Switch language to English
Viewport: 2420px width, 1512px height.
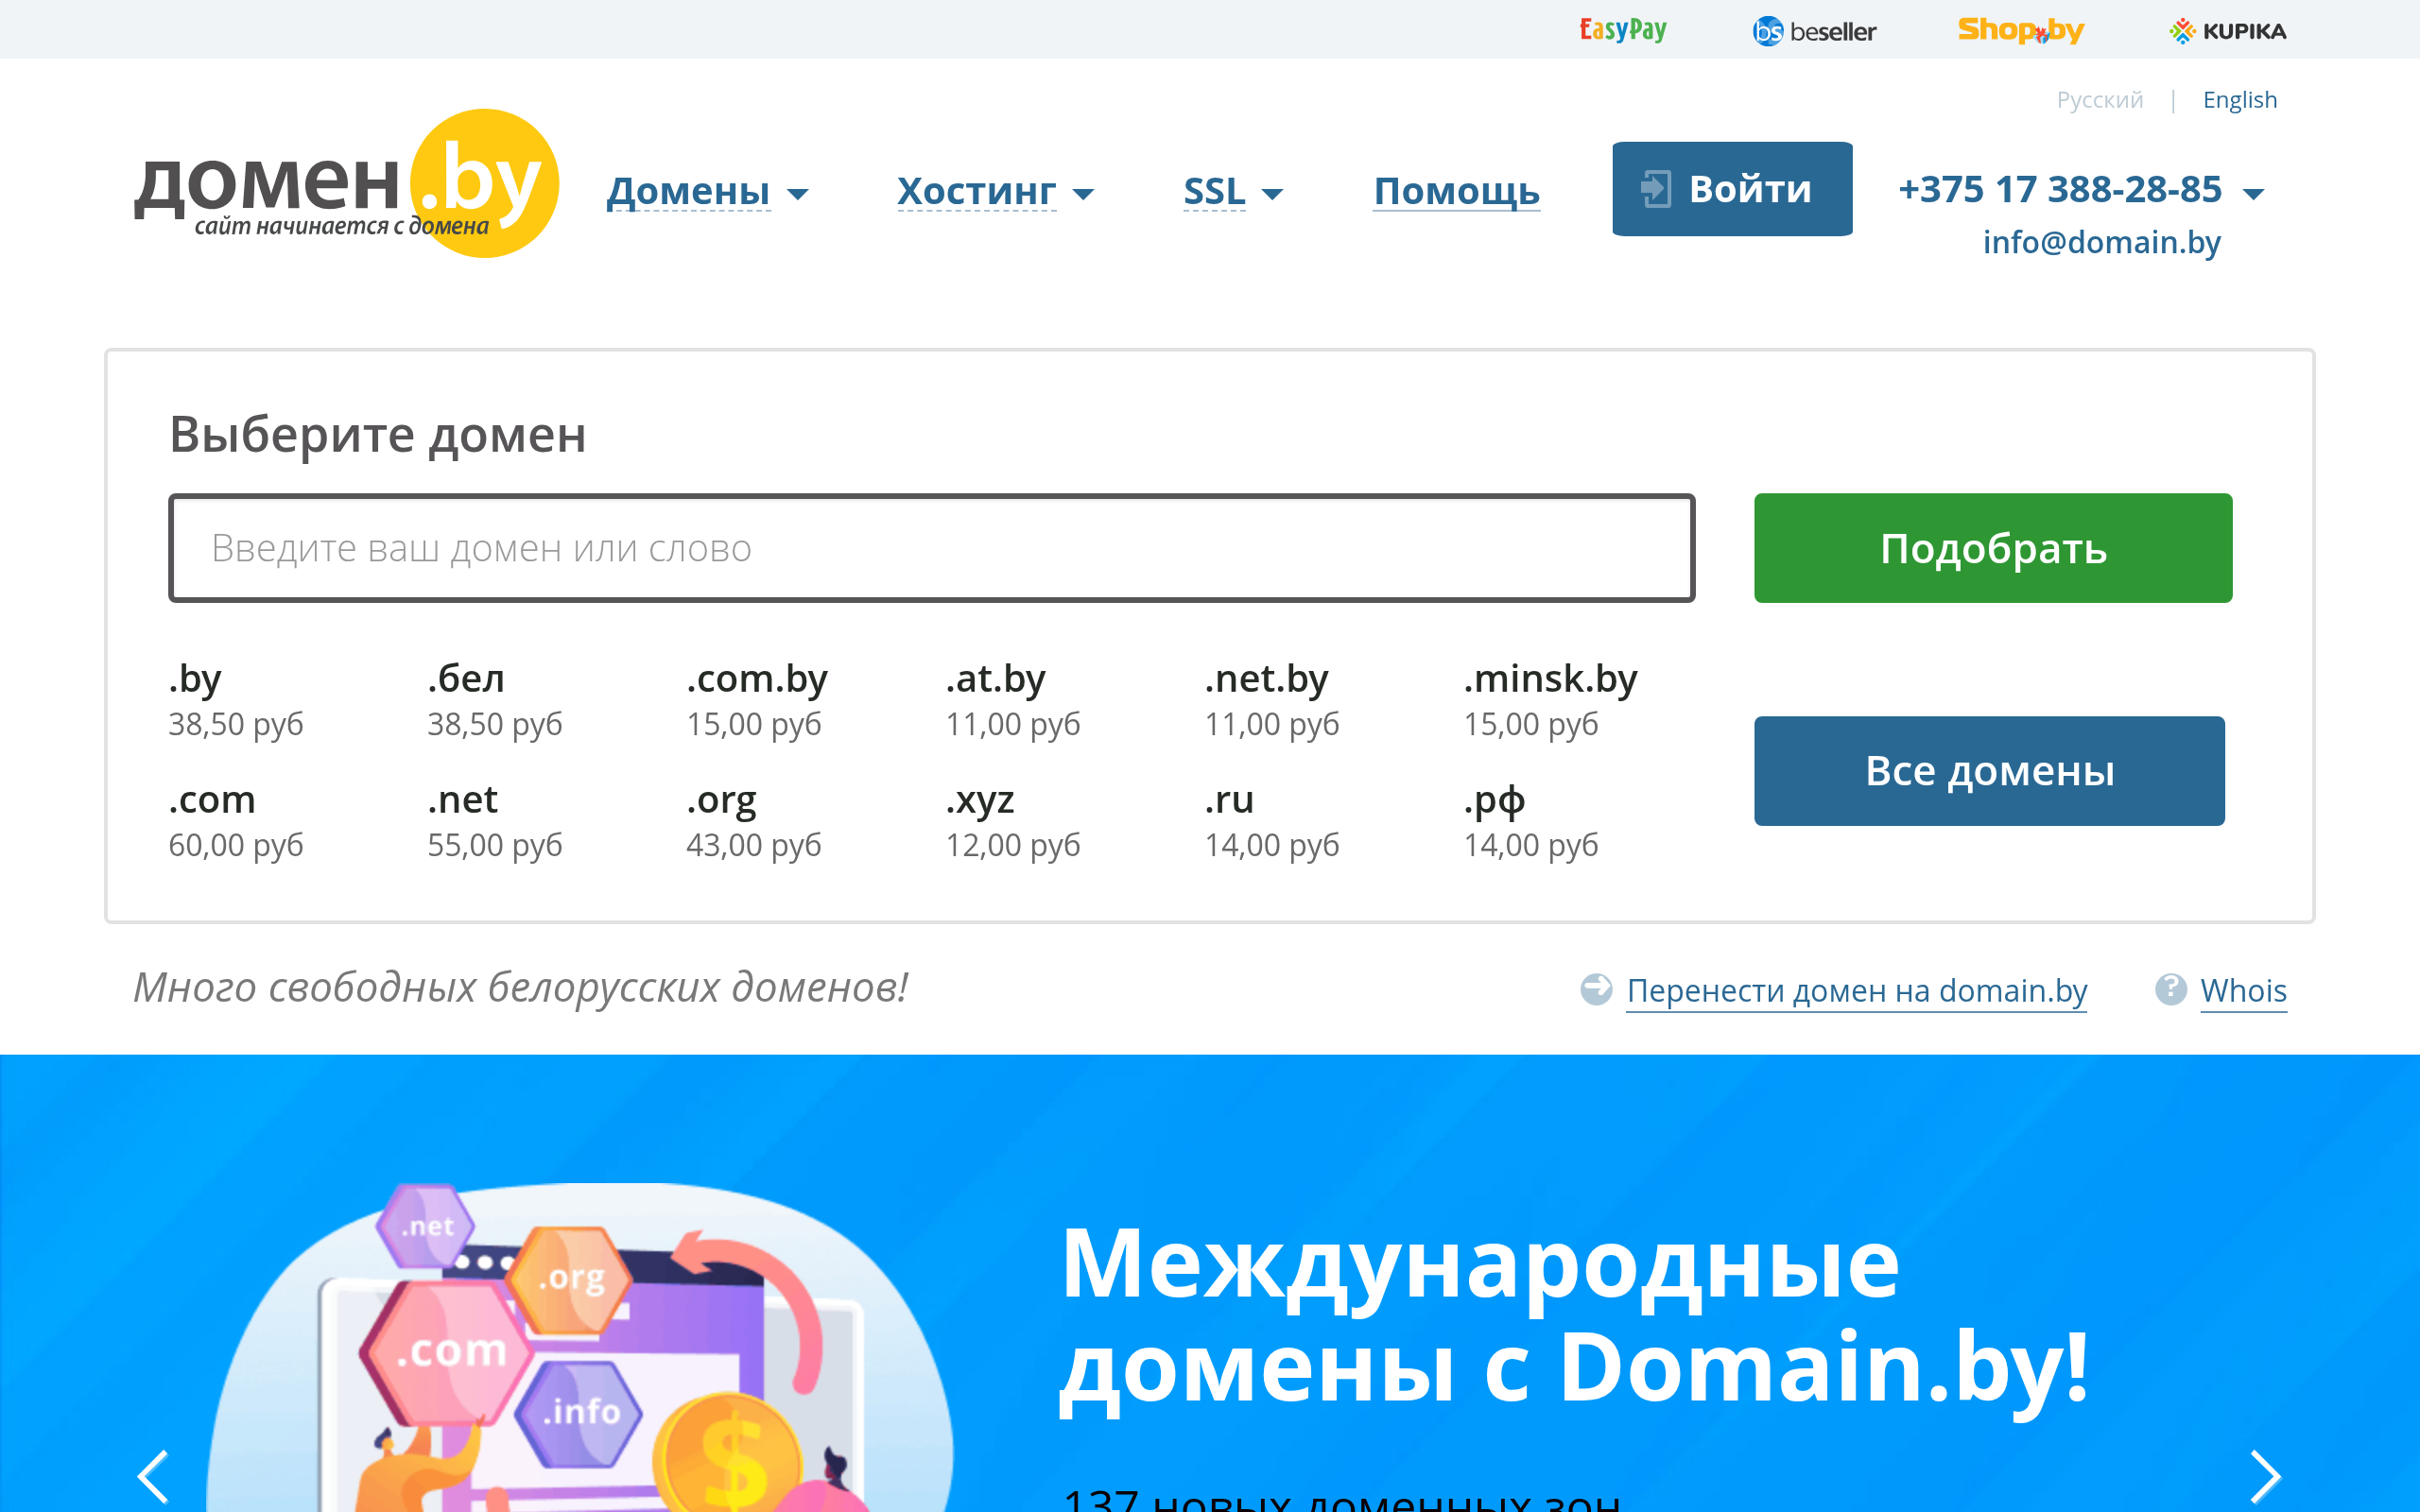(x=2239, y=100)
